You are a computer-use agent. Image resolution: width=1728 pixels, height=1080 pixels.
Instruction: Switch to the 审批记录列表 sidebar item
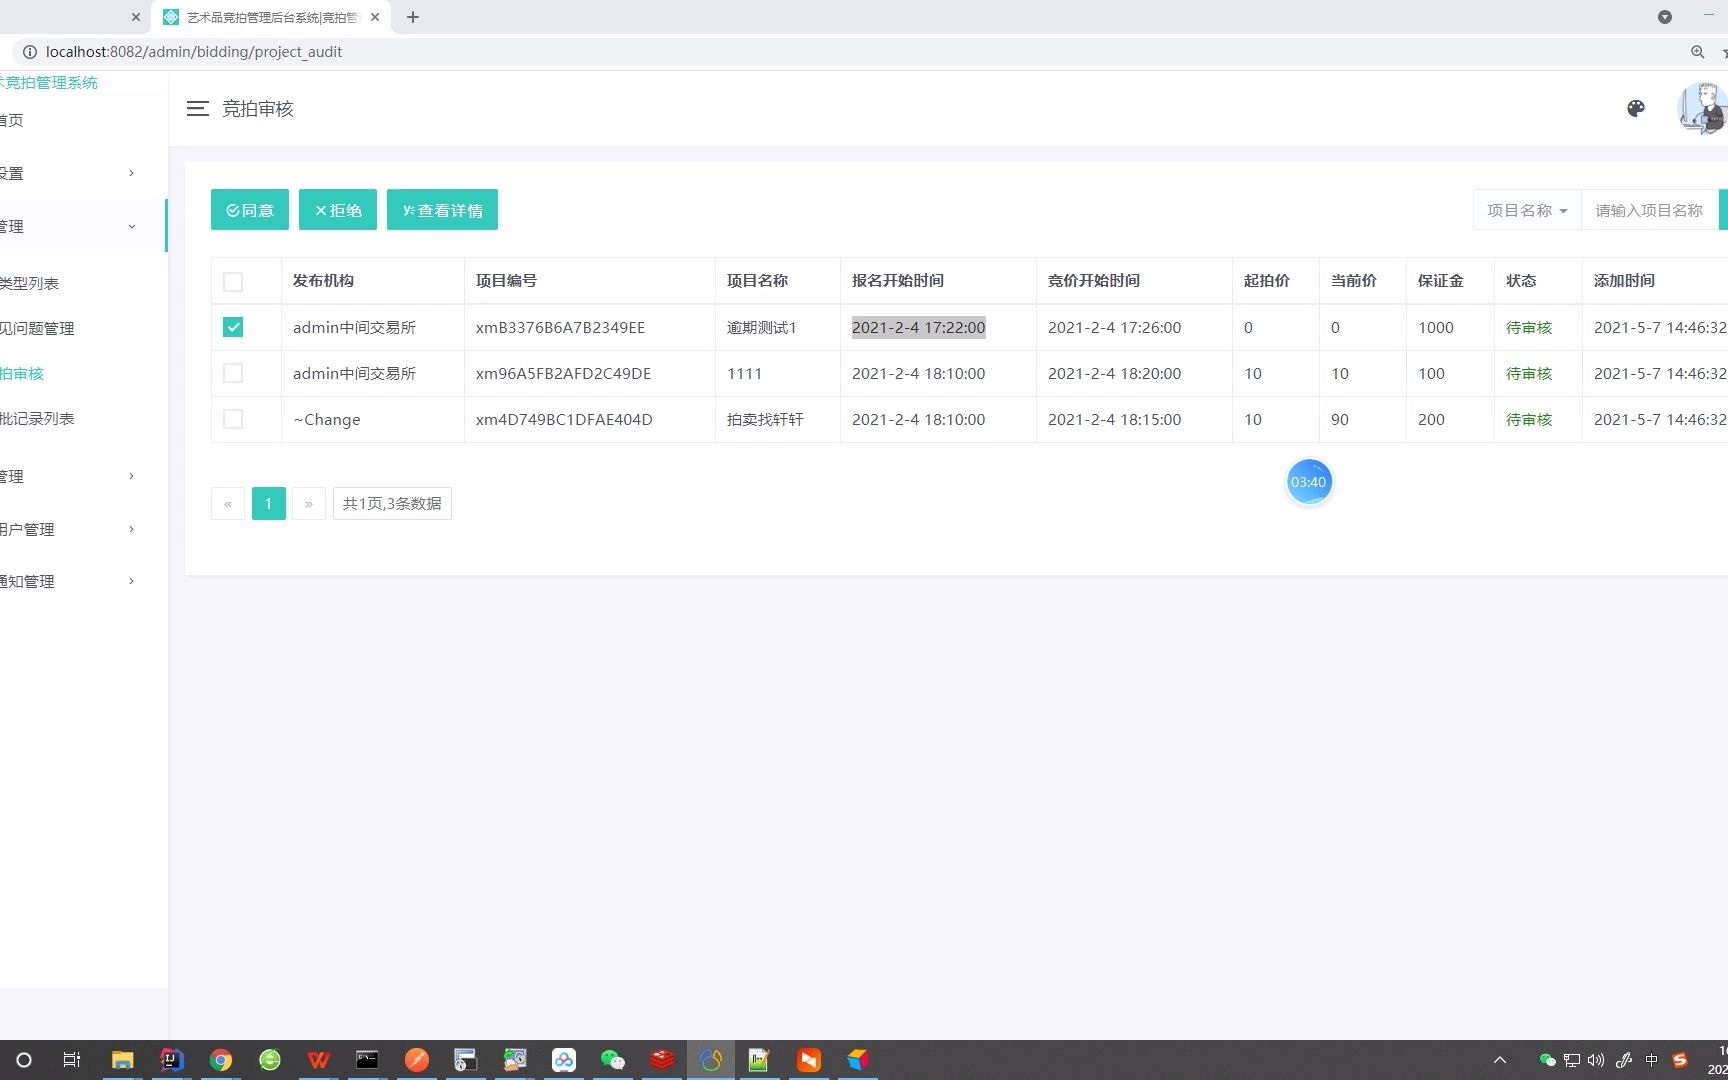point(40,418)
